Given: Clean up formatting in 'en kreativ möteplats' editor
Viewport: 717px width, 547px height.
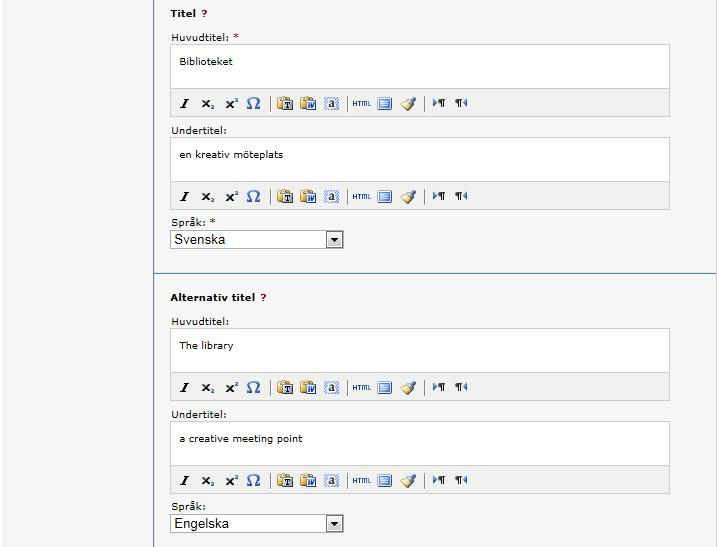Looking at the screenshot, I should coord(408,197).
